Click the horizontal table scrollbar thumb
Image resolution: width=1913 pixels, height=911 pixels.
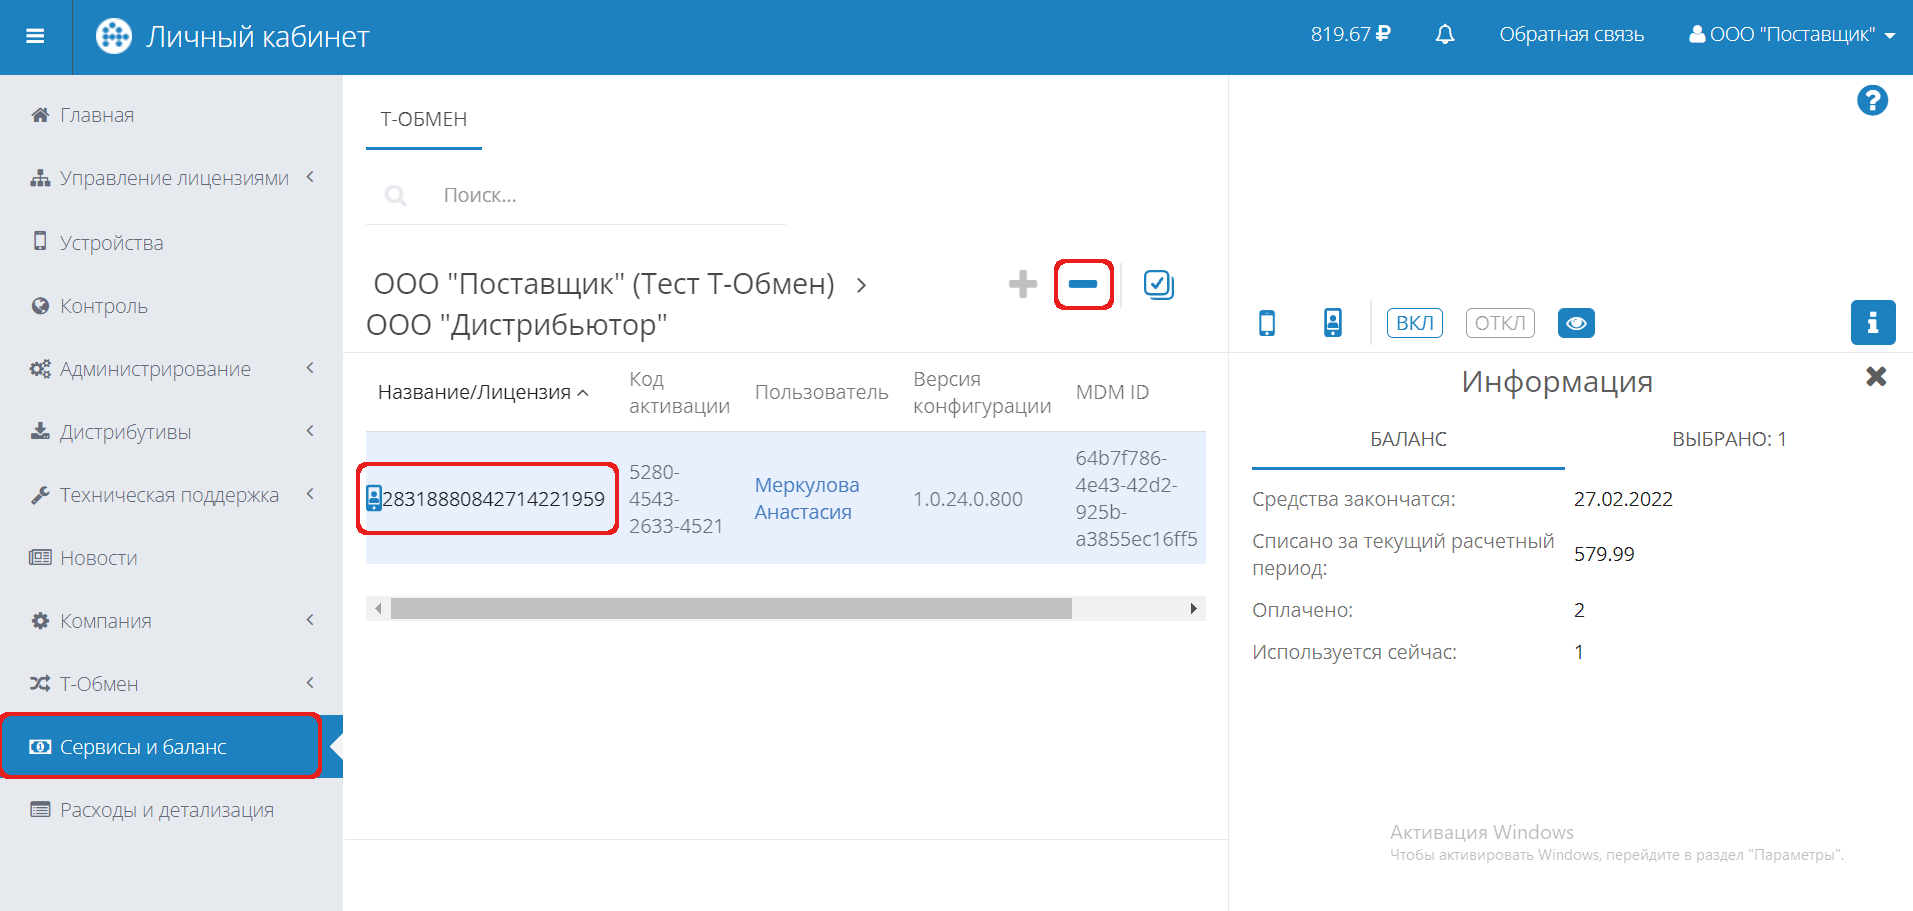(x=731, y=608)
